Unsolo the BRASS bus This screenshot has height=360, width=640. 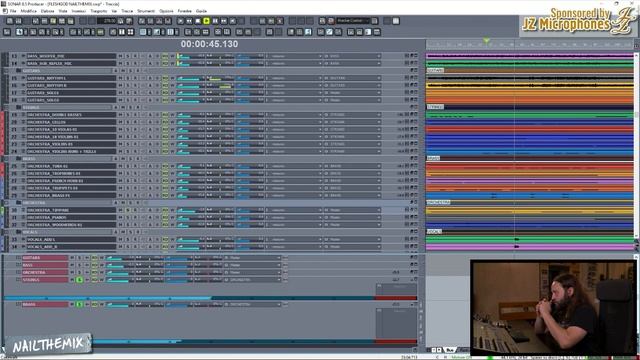(x=80, y=304)
